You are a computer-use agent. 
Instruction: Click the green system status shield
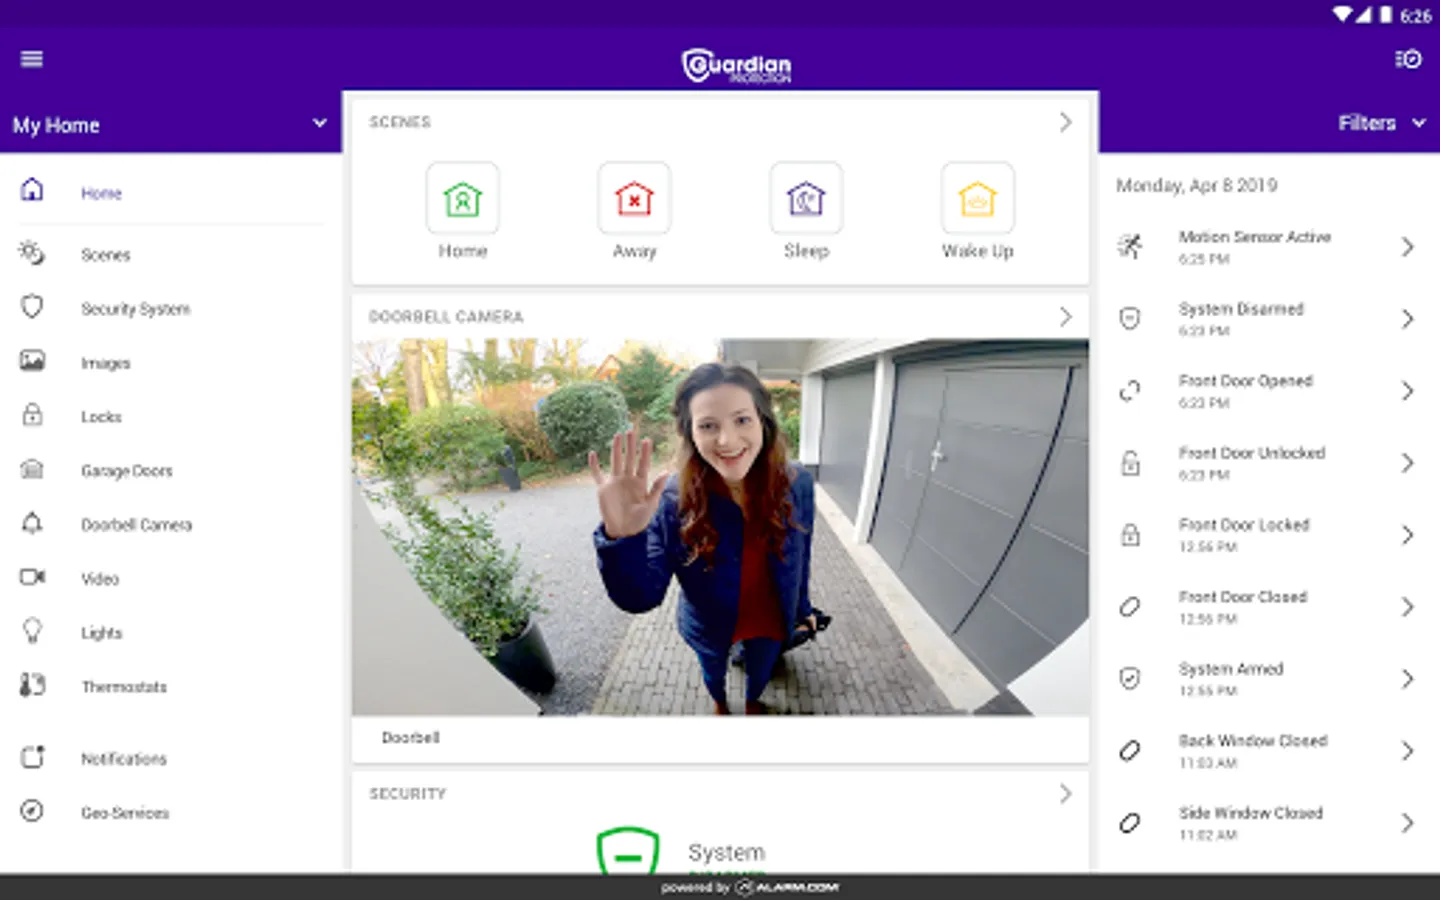[628, 851]
